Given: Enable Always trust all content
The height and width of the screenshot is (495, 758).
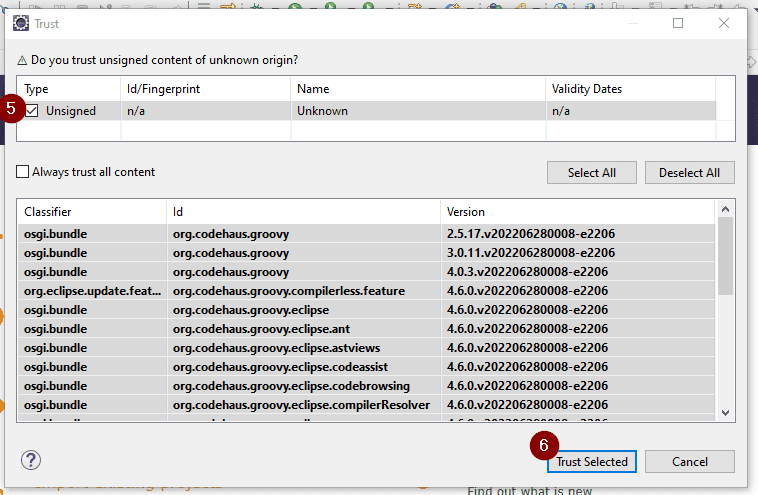Looking at the screenshot, I should pos(23,172).
